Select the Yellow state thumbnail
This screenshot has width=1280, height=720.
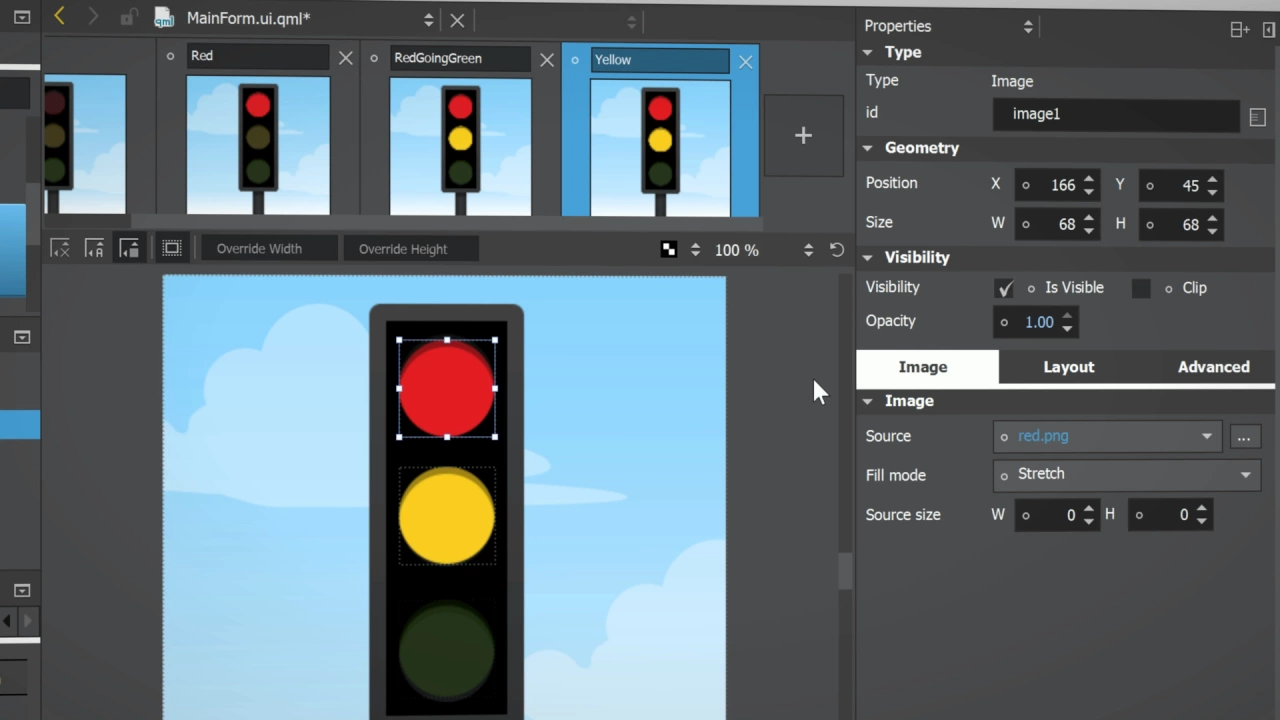(660, 148)
